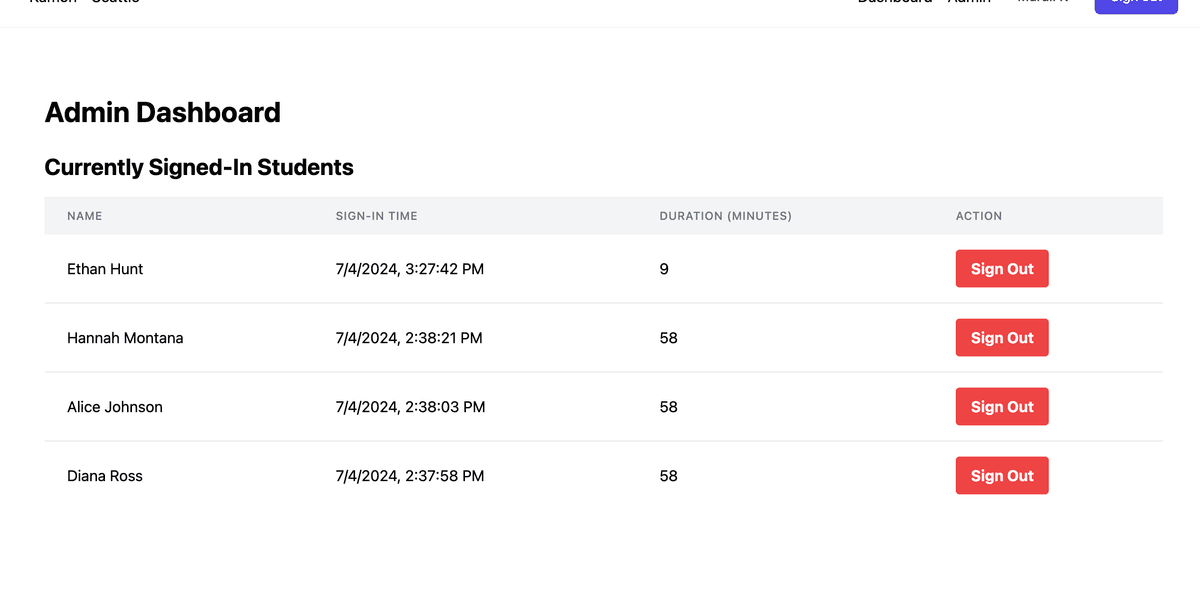1200x590 pixels.
Task: Sign out Alice Johnson
Action: pyautogui.click(x=1001, y=406)
